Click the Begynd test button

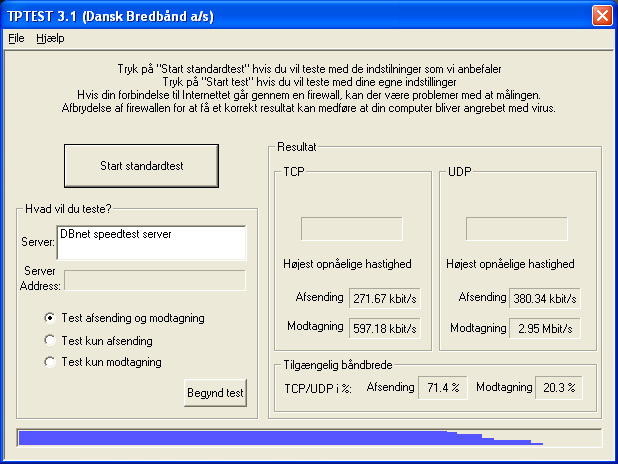tap(215, 393)
